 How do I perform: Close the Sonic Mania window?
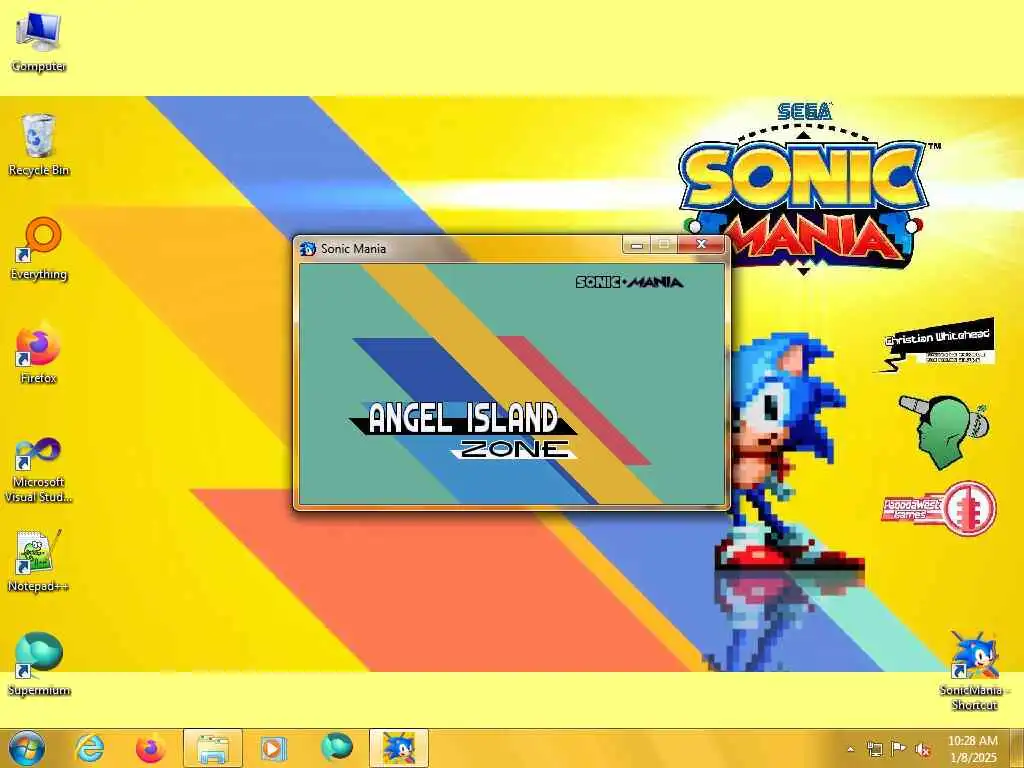point(701,245)
